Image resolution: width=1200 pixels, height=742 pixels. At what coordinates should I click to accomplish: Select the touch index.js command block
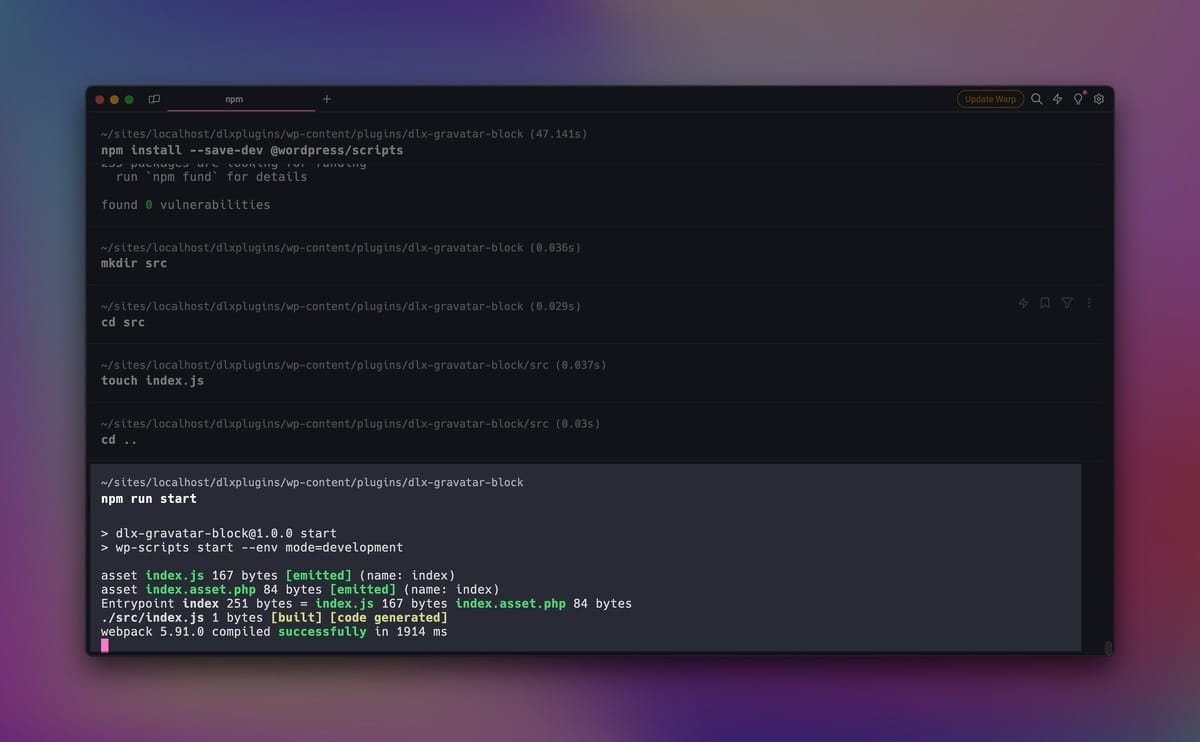(x=152, y=381)
